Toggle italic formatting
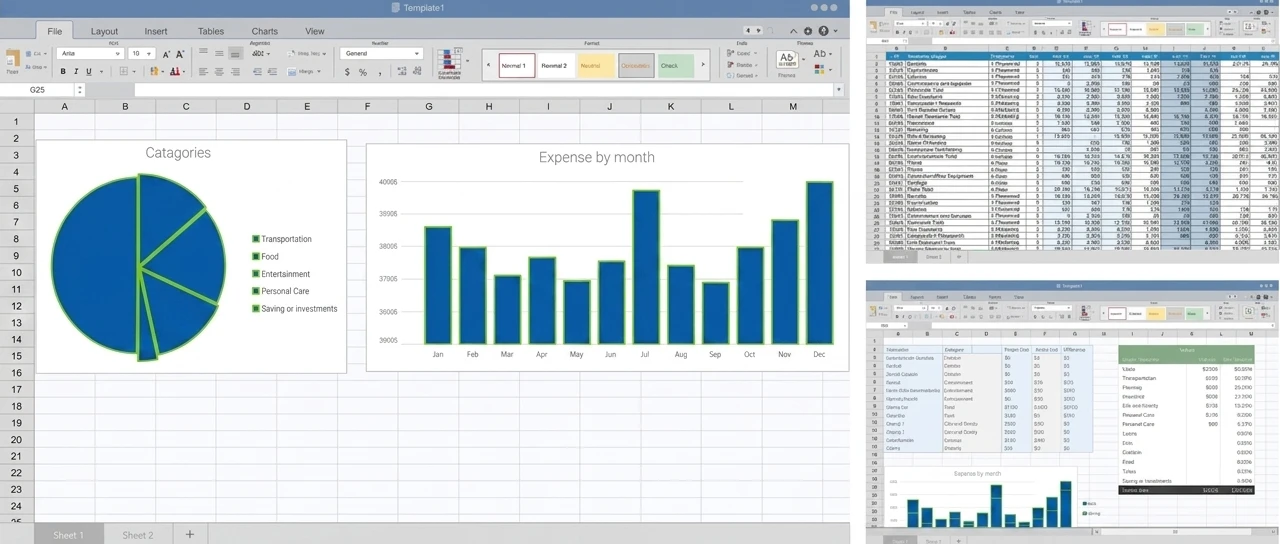 [x=76, y=72]
